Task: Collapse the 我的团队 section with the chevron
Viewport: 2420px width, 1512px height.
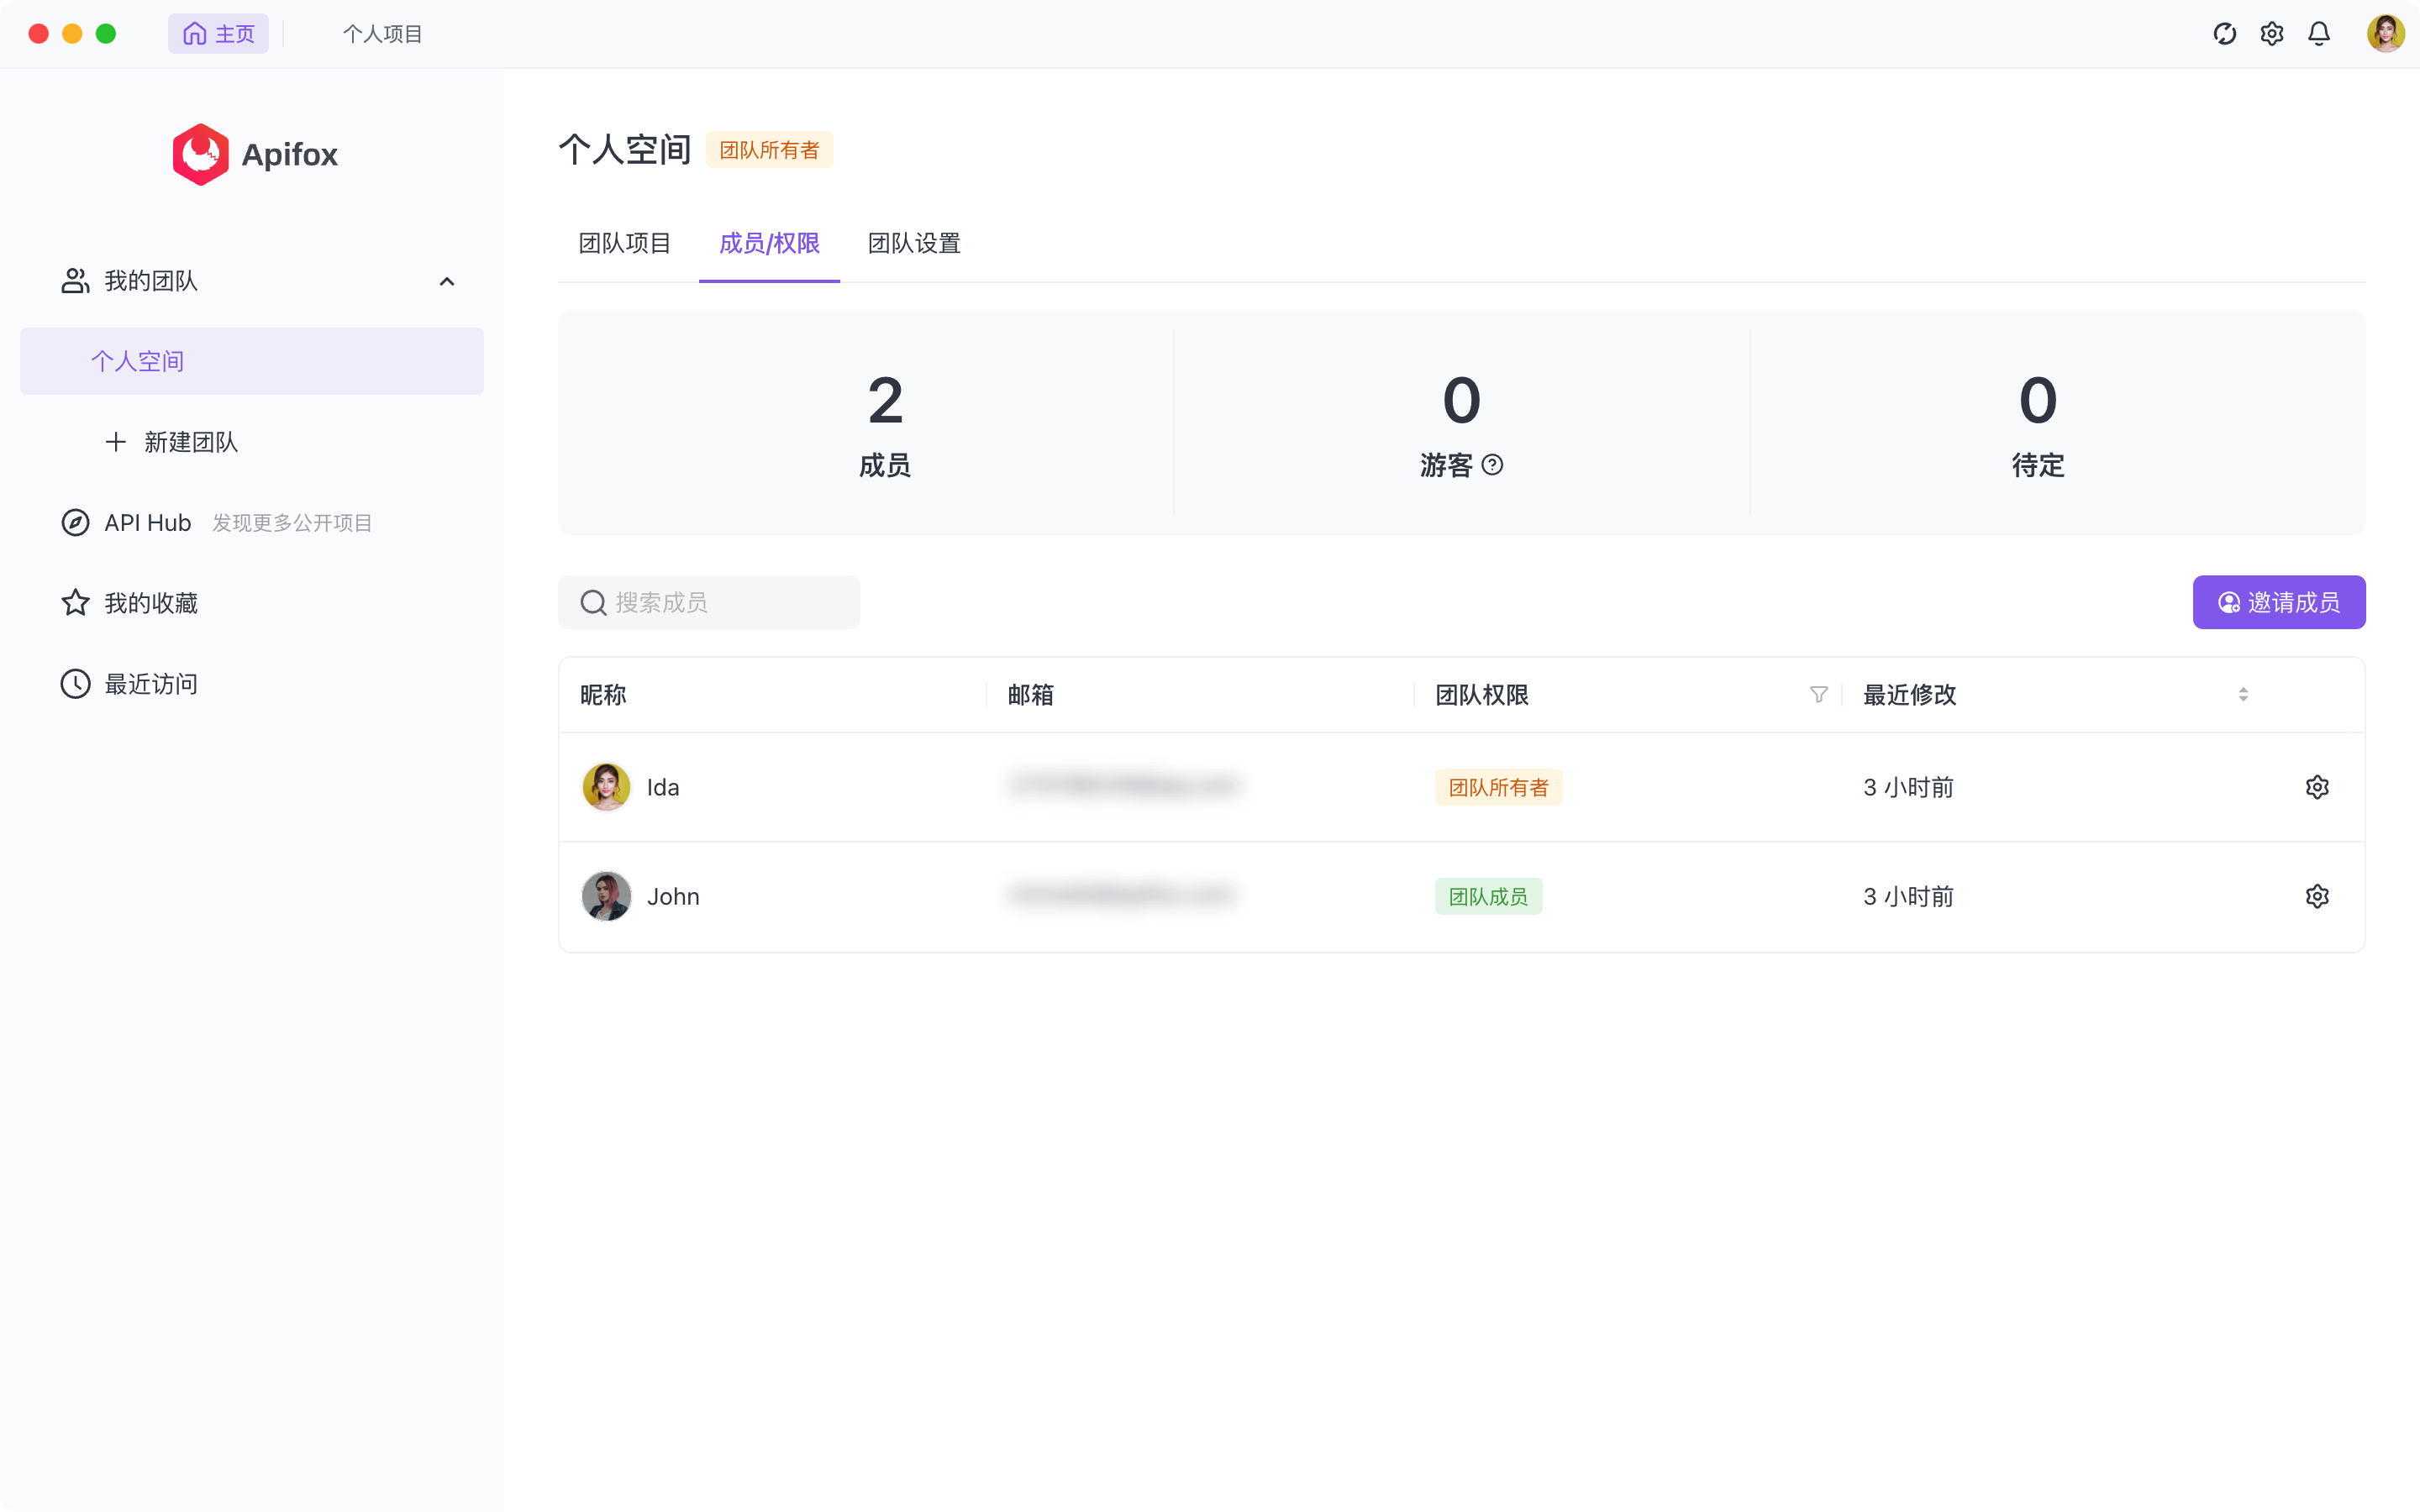Action: (x=447, y=281)
